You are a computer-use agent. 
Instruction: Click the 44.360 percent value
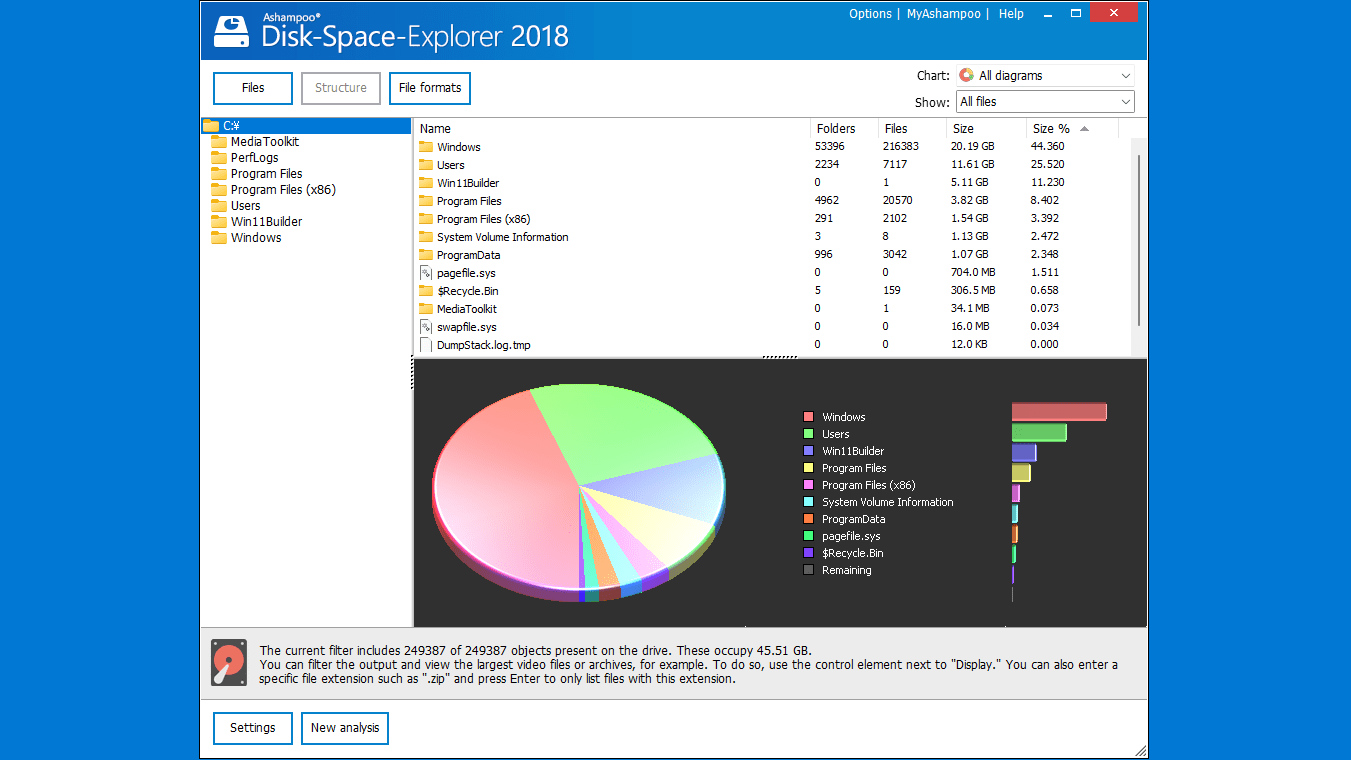click(x=1047, y=147)
